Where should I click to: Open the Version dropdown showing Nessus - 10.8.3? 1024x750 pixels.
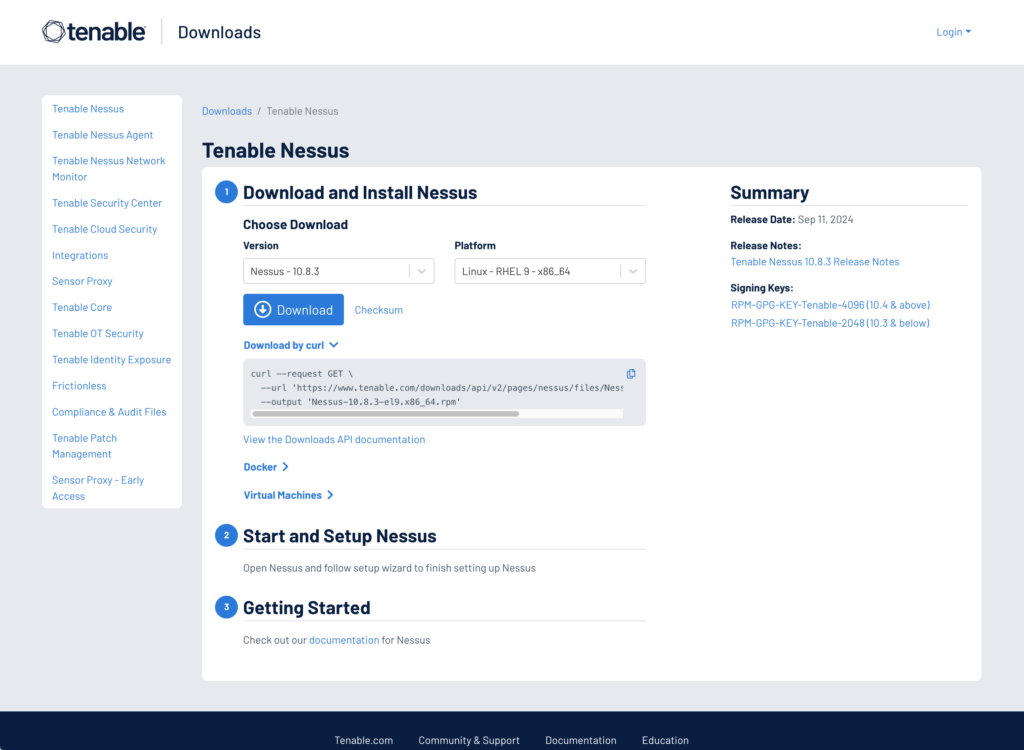(x=338, y=271)
